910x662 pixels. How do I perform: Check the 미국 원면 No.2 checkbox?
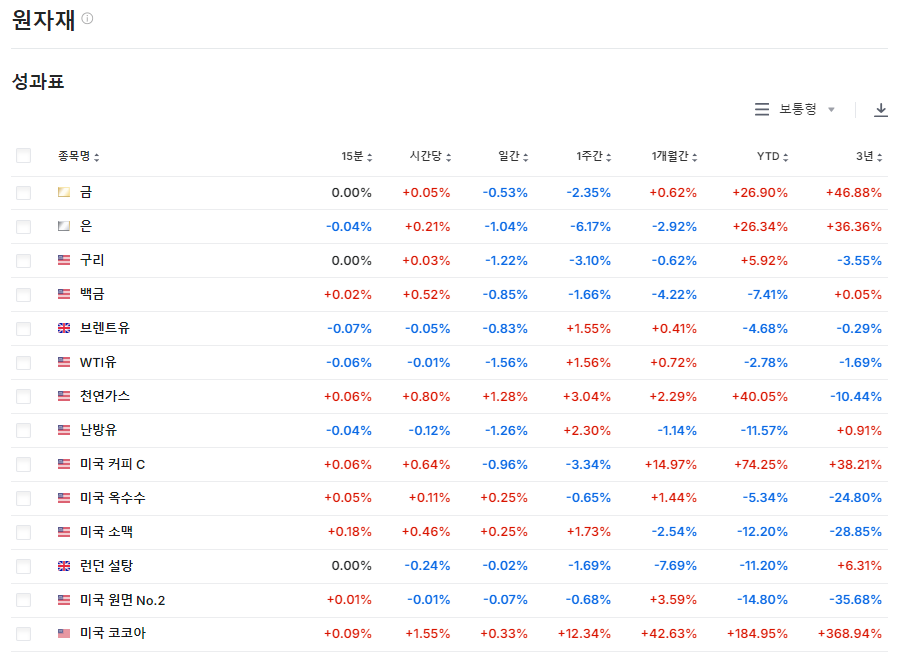coord(23,600)
